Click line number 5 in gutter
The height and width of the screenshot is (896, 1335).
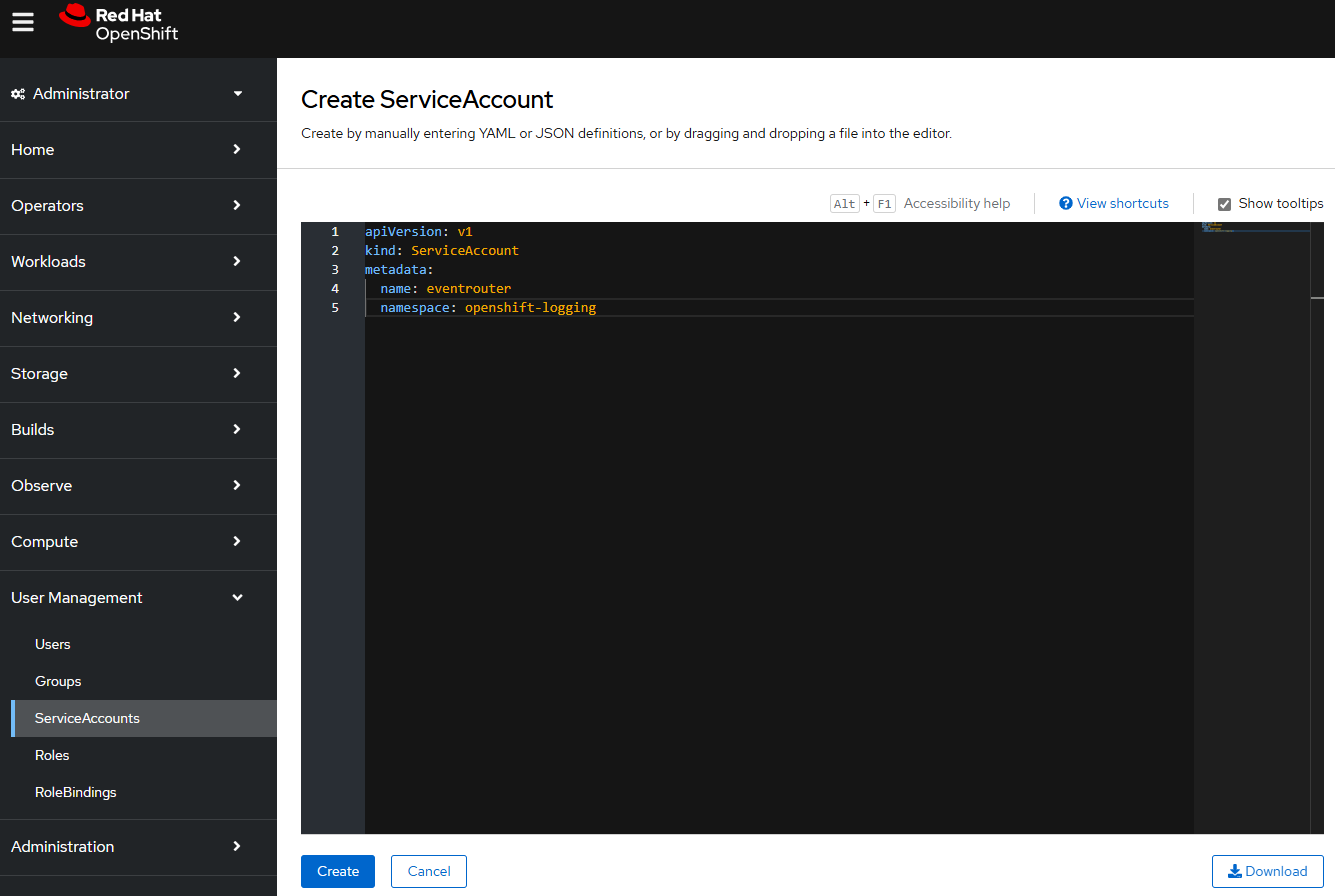pos(335,308)
